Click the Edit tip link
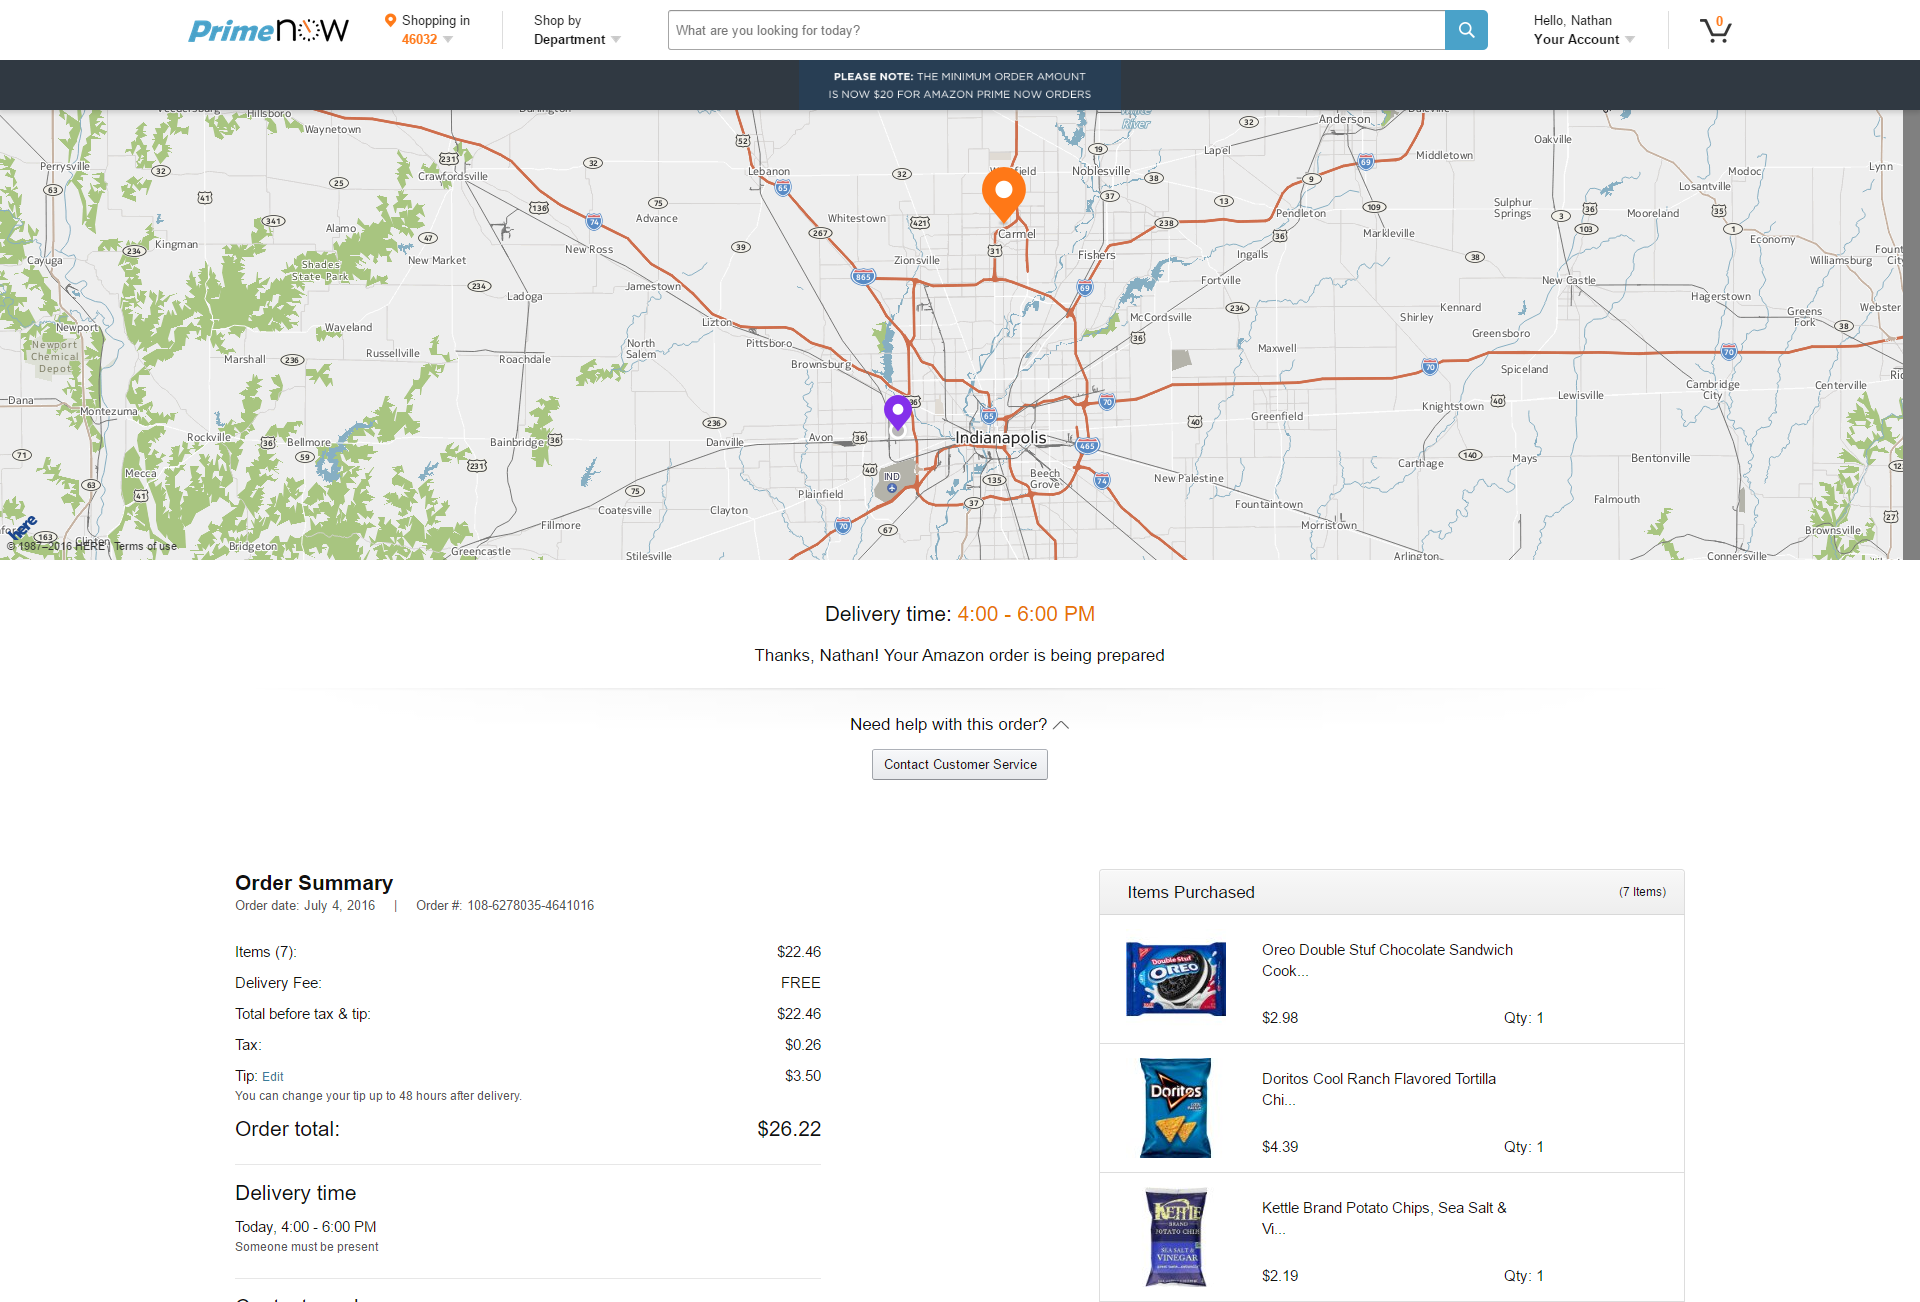 273,1077
